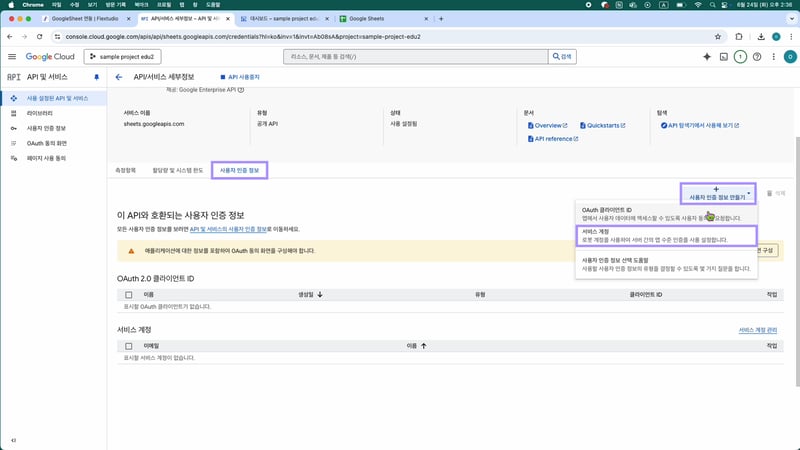Launch Cloud Shell terminal icon
Viewport: 800px width, 450px height.
723,57
